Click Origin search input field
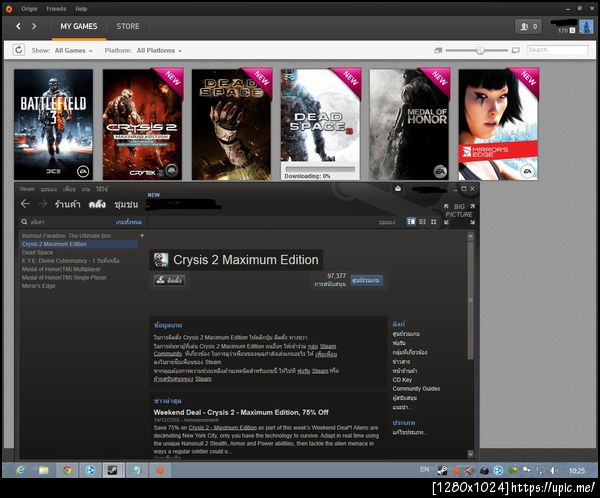The image size is (600, 498). click(558, 50)
